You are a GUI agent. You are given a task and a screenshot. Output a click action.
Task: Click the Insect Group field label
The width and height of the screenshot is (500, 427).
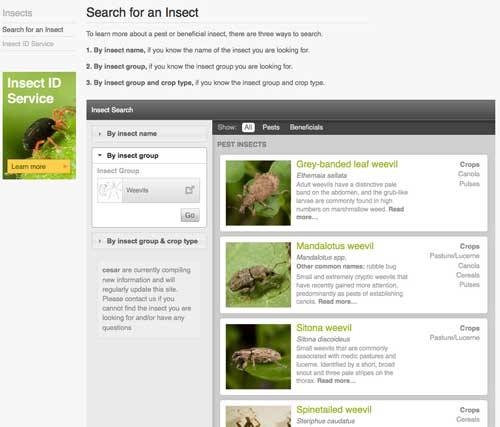click(x=118, y=171)
